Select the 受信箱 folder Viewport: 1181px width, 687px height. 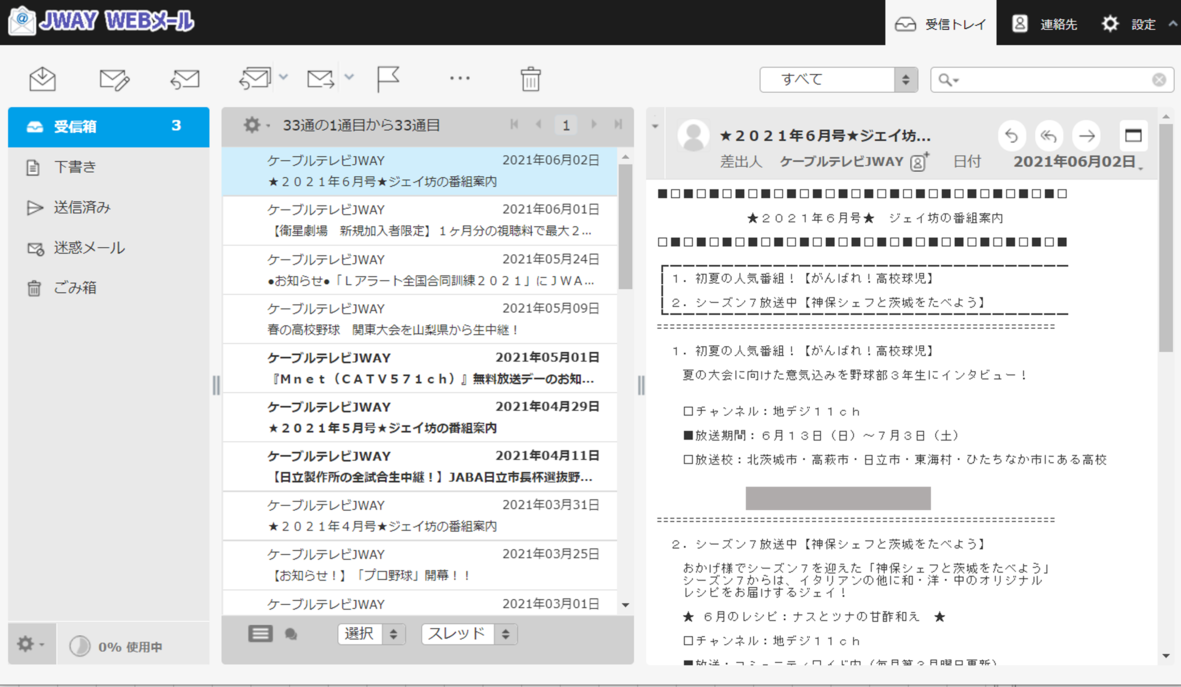(x=108, y=127)
